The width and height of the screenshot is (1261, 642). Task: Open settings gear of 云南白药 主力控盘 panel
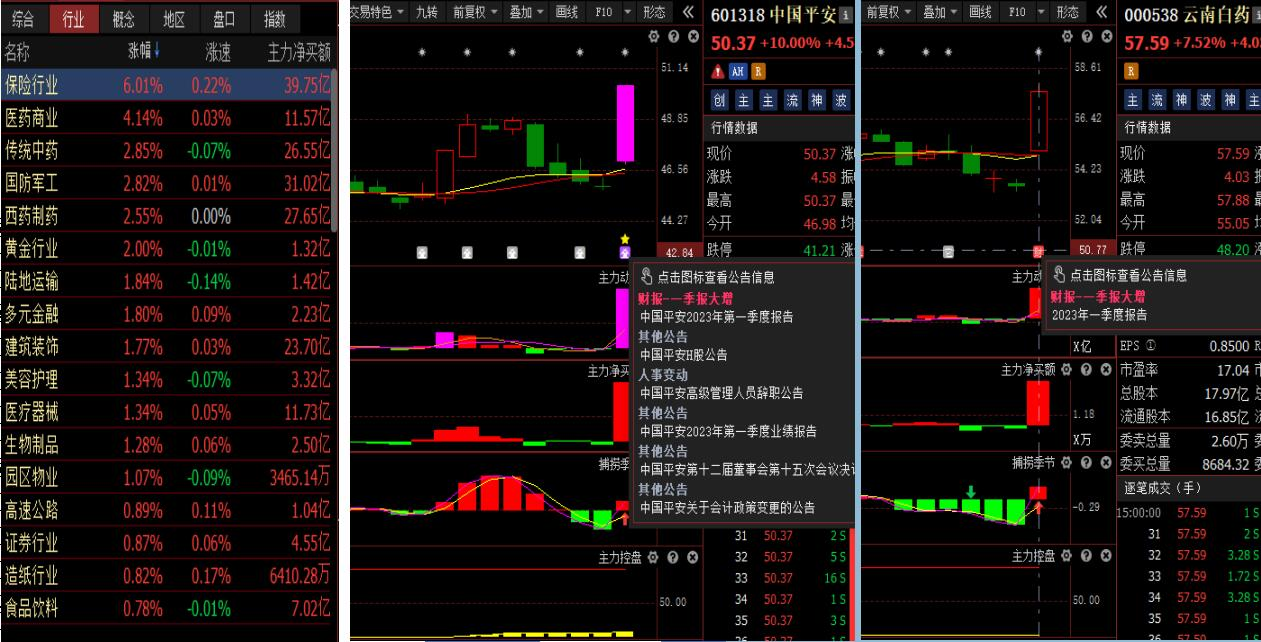[x=1069, y=555]
